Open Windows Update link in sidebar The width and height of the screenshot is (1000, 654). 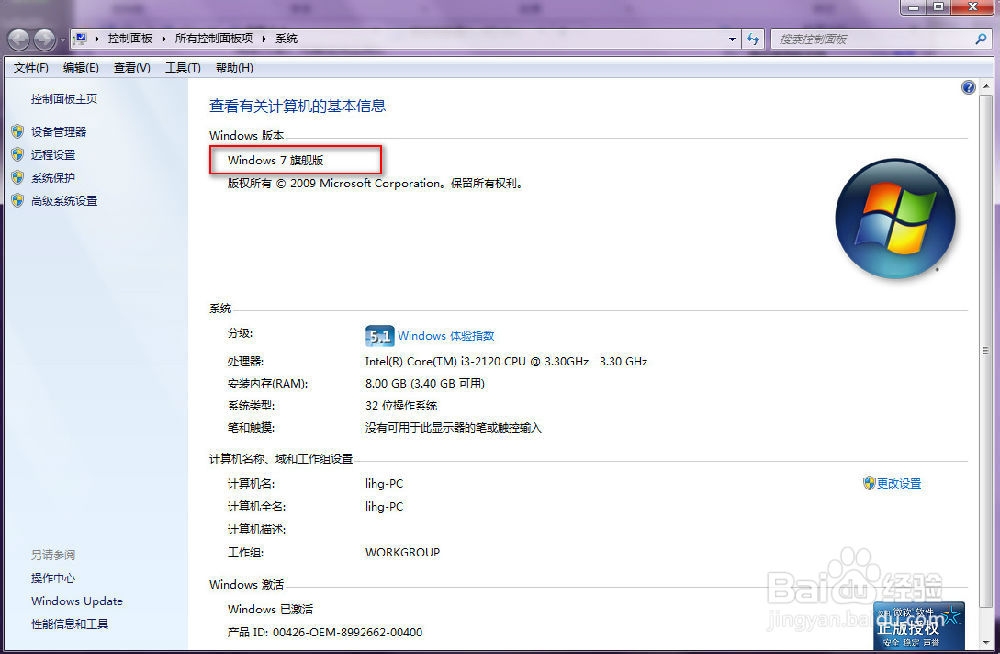(x=77, y=601)
